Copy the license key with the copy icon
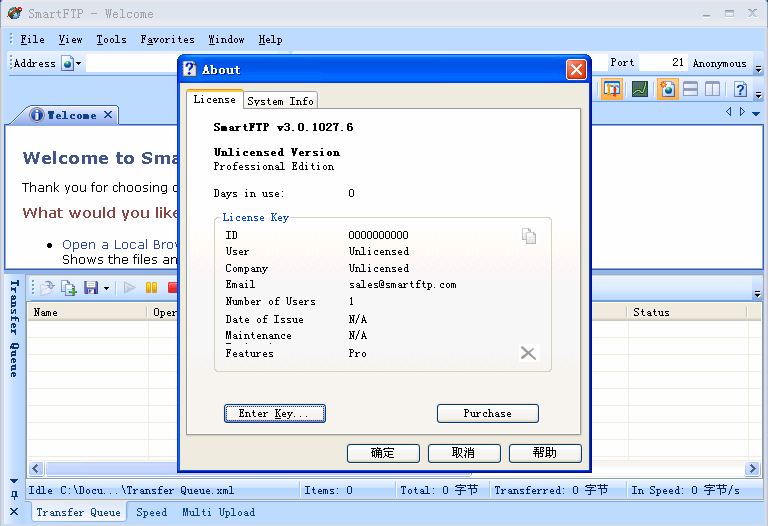The image size is (768, 526). (x=528, y=236)
